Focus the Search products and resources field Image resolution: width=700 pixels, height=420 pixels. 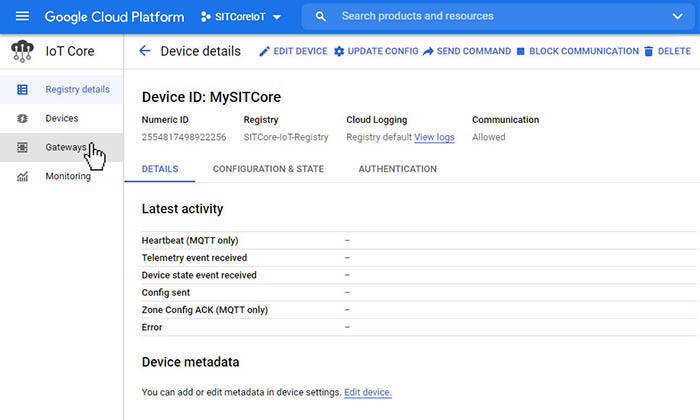point(498,17)
